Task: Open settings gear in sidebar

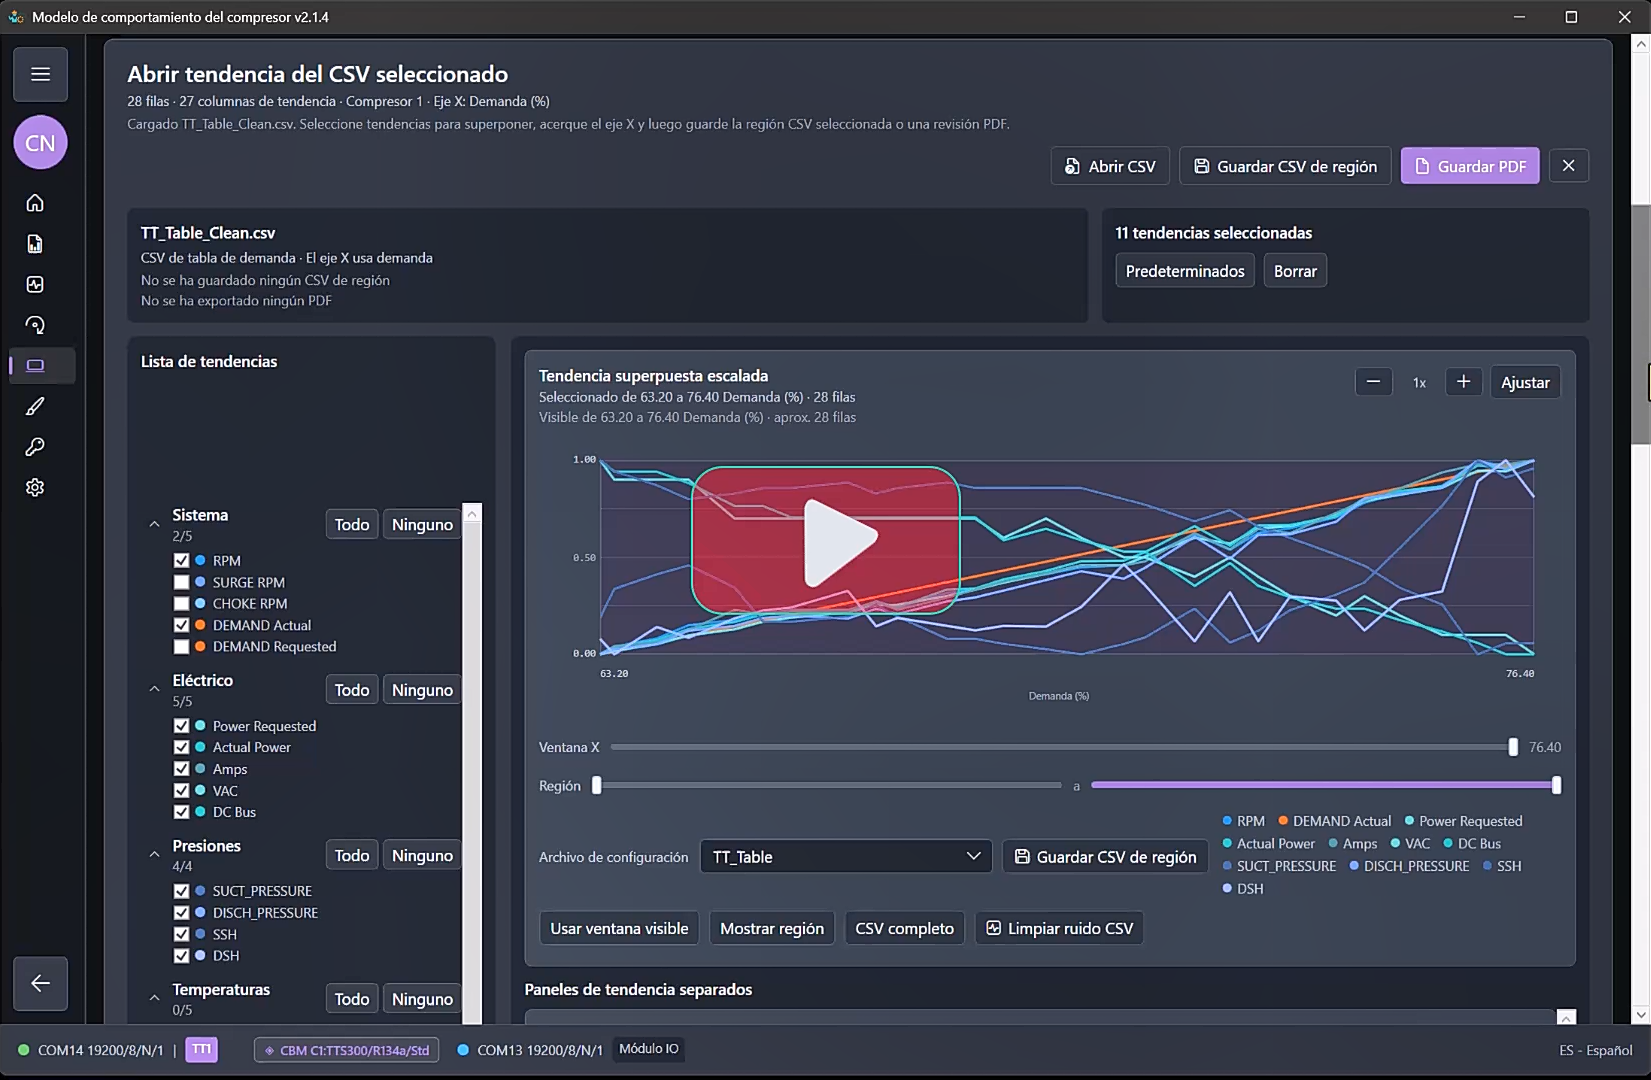Action: pos(35,488)
